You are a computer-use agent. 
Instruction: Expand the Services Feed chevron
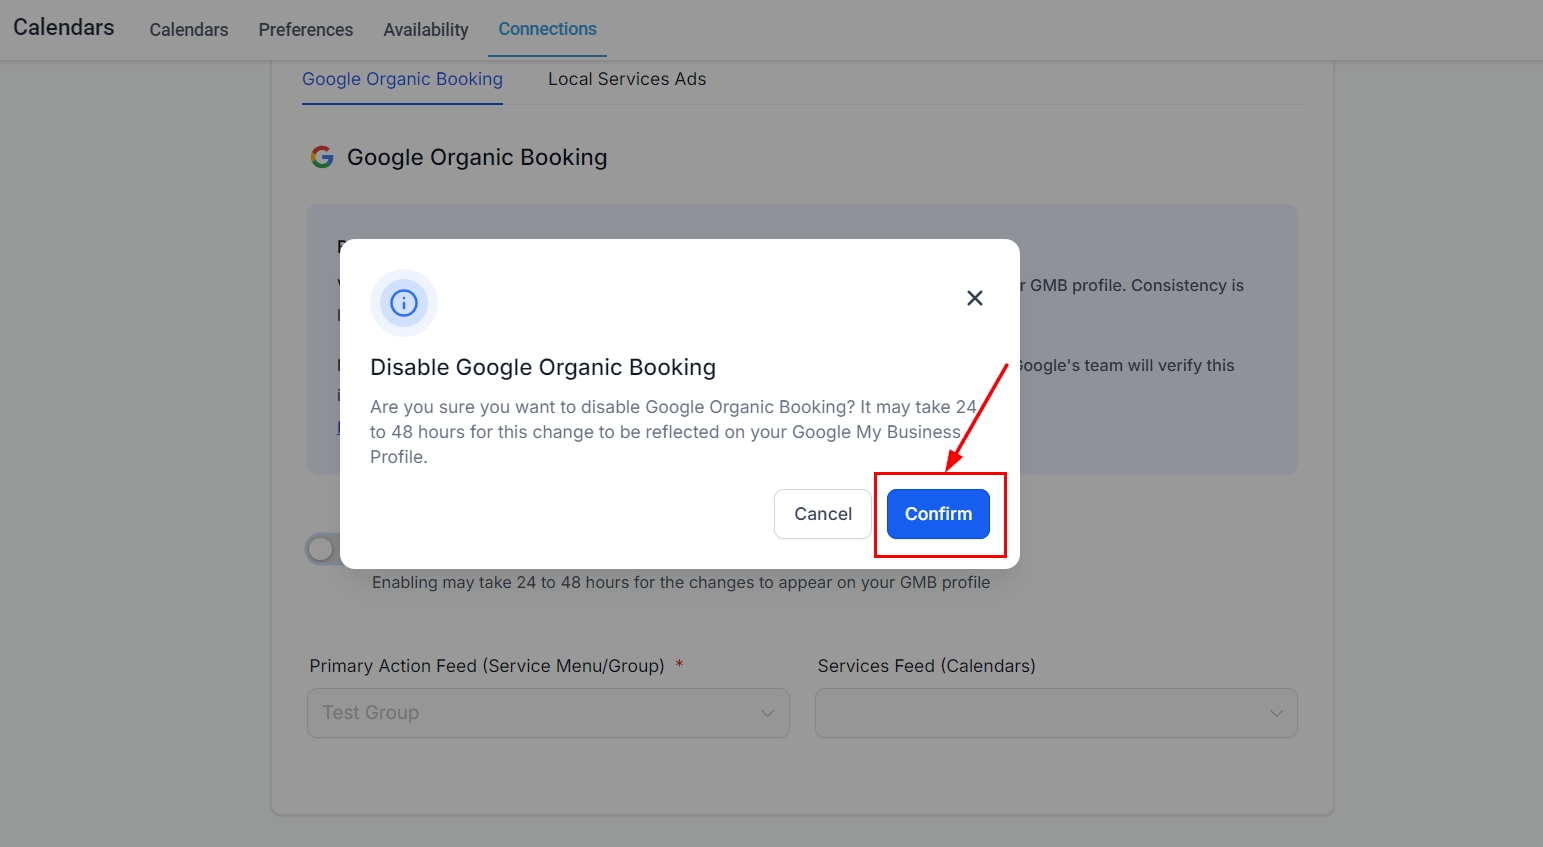tap(1275, 713)
